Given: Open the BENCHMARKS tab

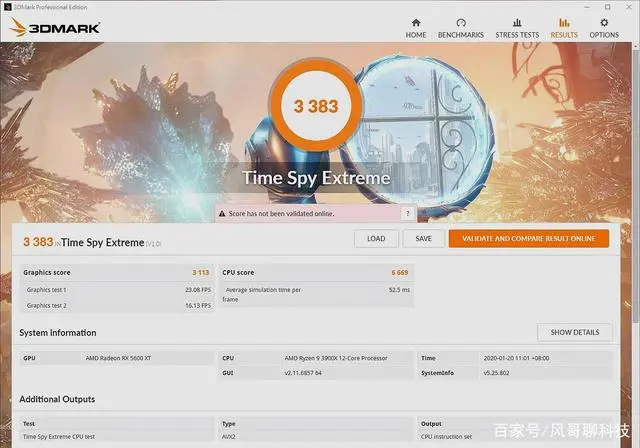Looking at the screenshot, I should pos(460,29).
